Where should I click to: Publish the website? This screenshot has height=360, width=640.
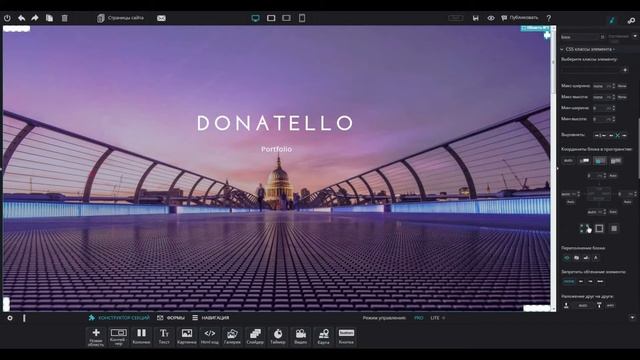pos(520,18)
